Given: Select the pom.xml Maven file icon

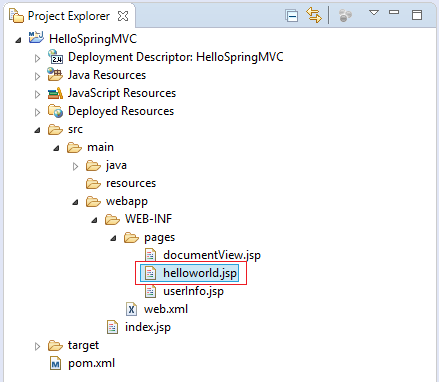Looking at the screenshot, I should pyautogui.click(x=55, y=363).
